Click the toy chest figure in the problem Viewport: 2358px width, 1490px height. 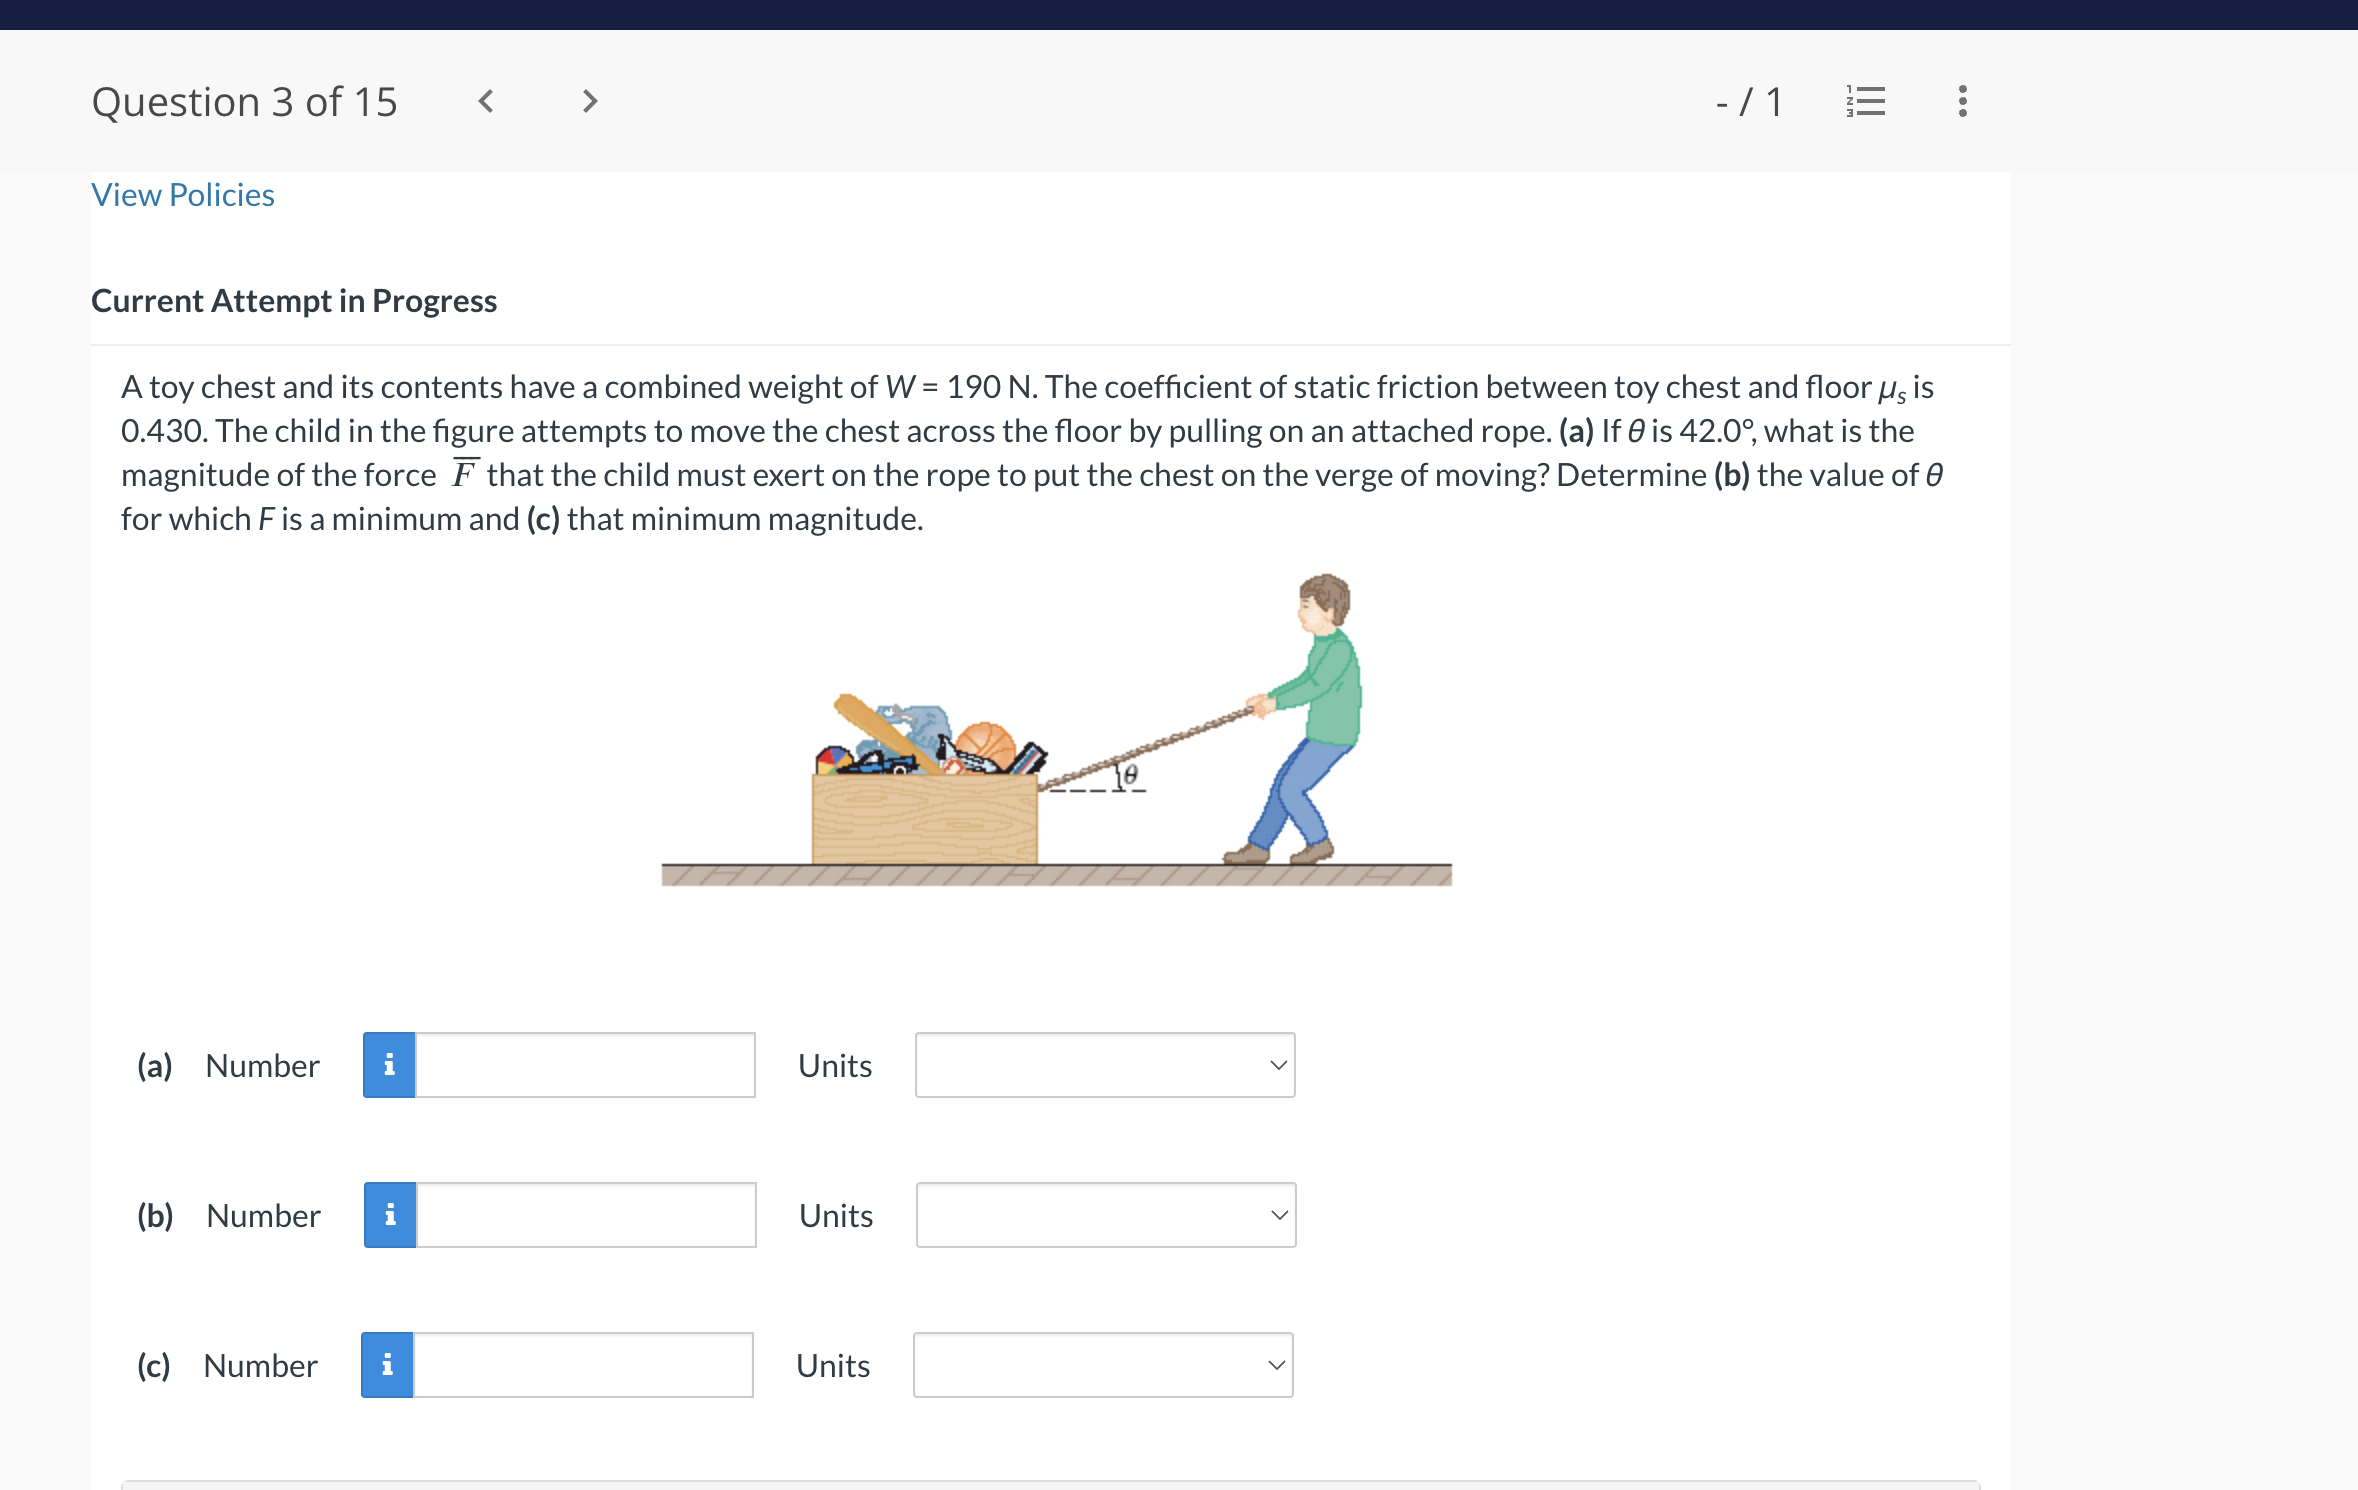(925, 810)
